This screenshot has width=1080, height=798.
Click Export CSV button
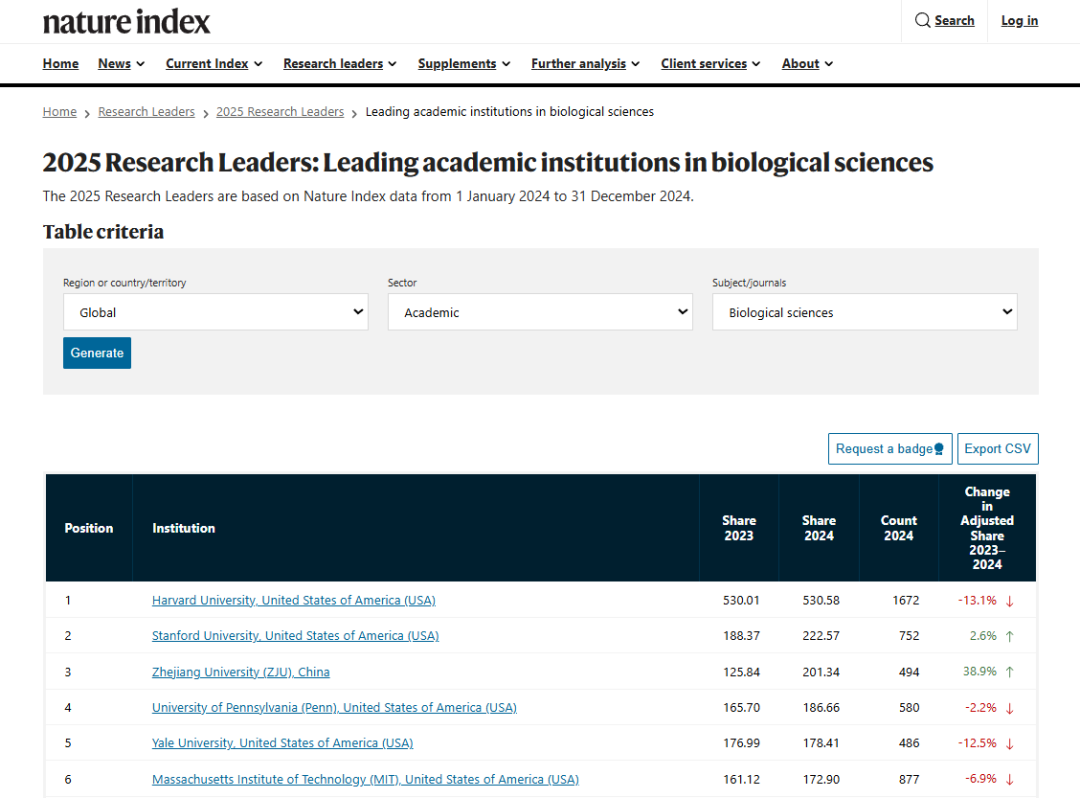pos(997,449)
